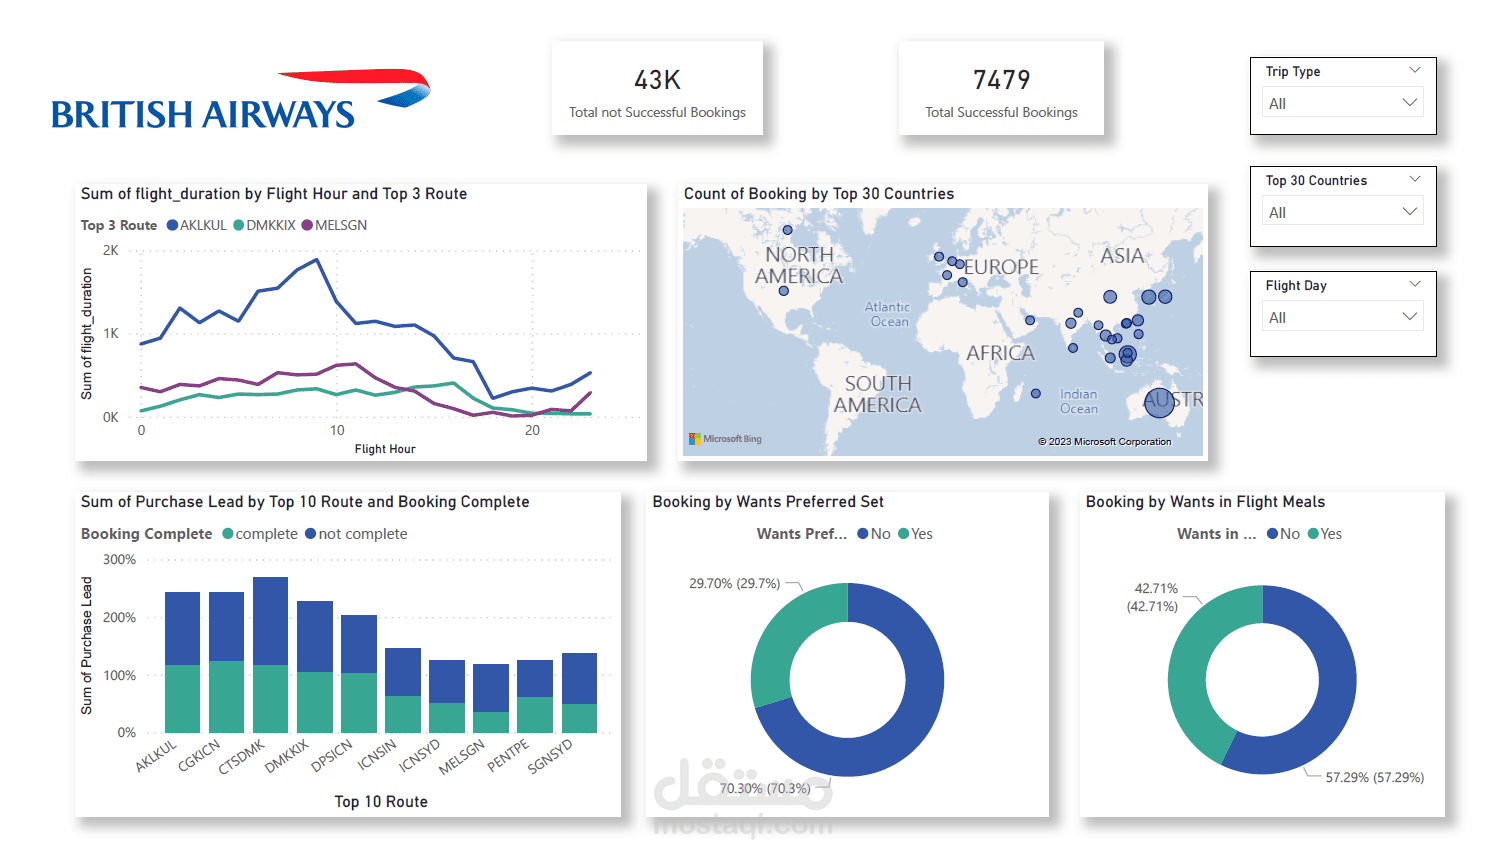This screenshot has width=1488, height=857.
Task: Select the 7479 successful bookings card
Action: (x=1001, y=88)
